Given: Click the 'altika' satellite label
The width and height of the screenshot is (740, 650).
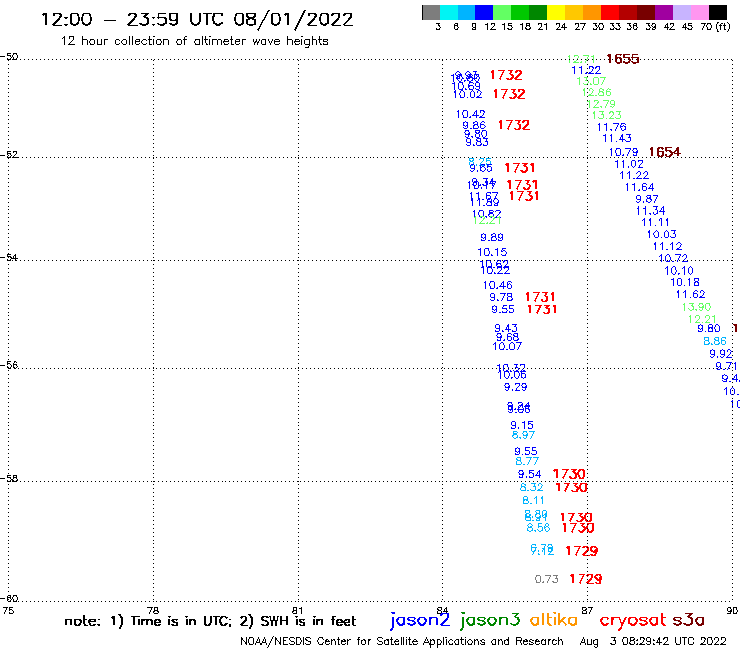Looking at the screenshot, I should click(553, 619).
